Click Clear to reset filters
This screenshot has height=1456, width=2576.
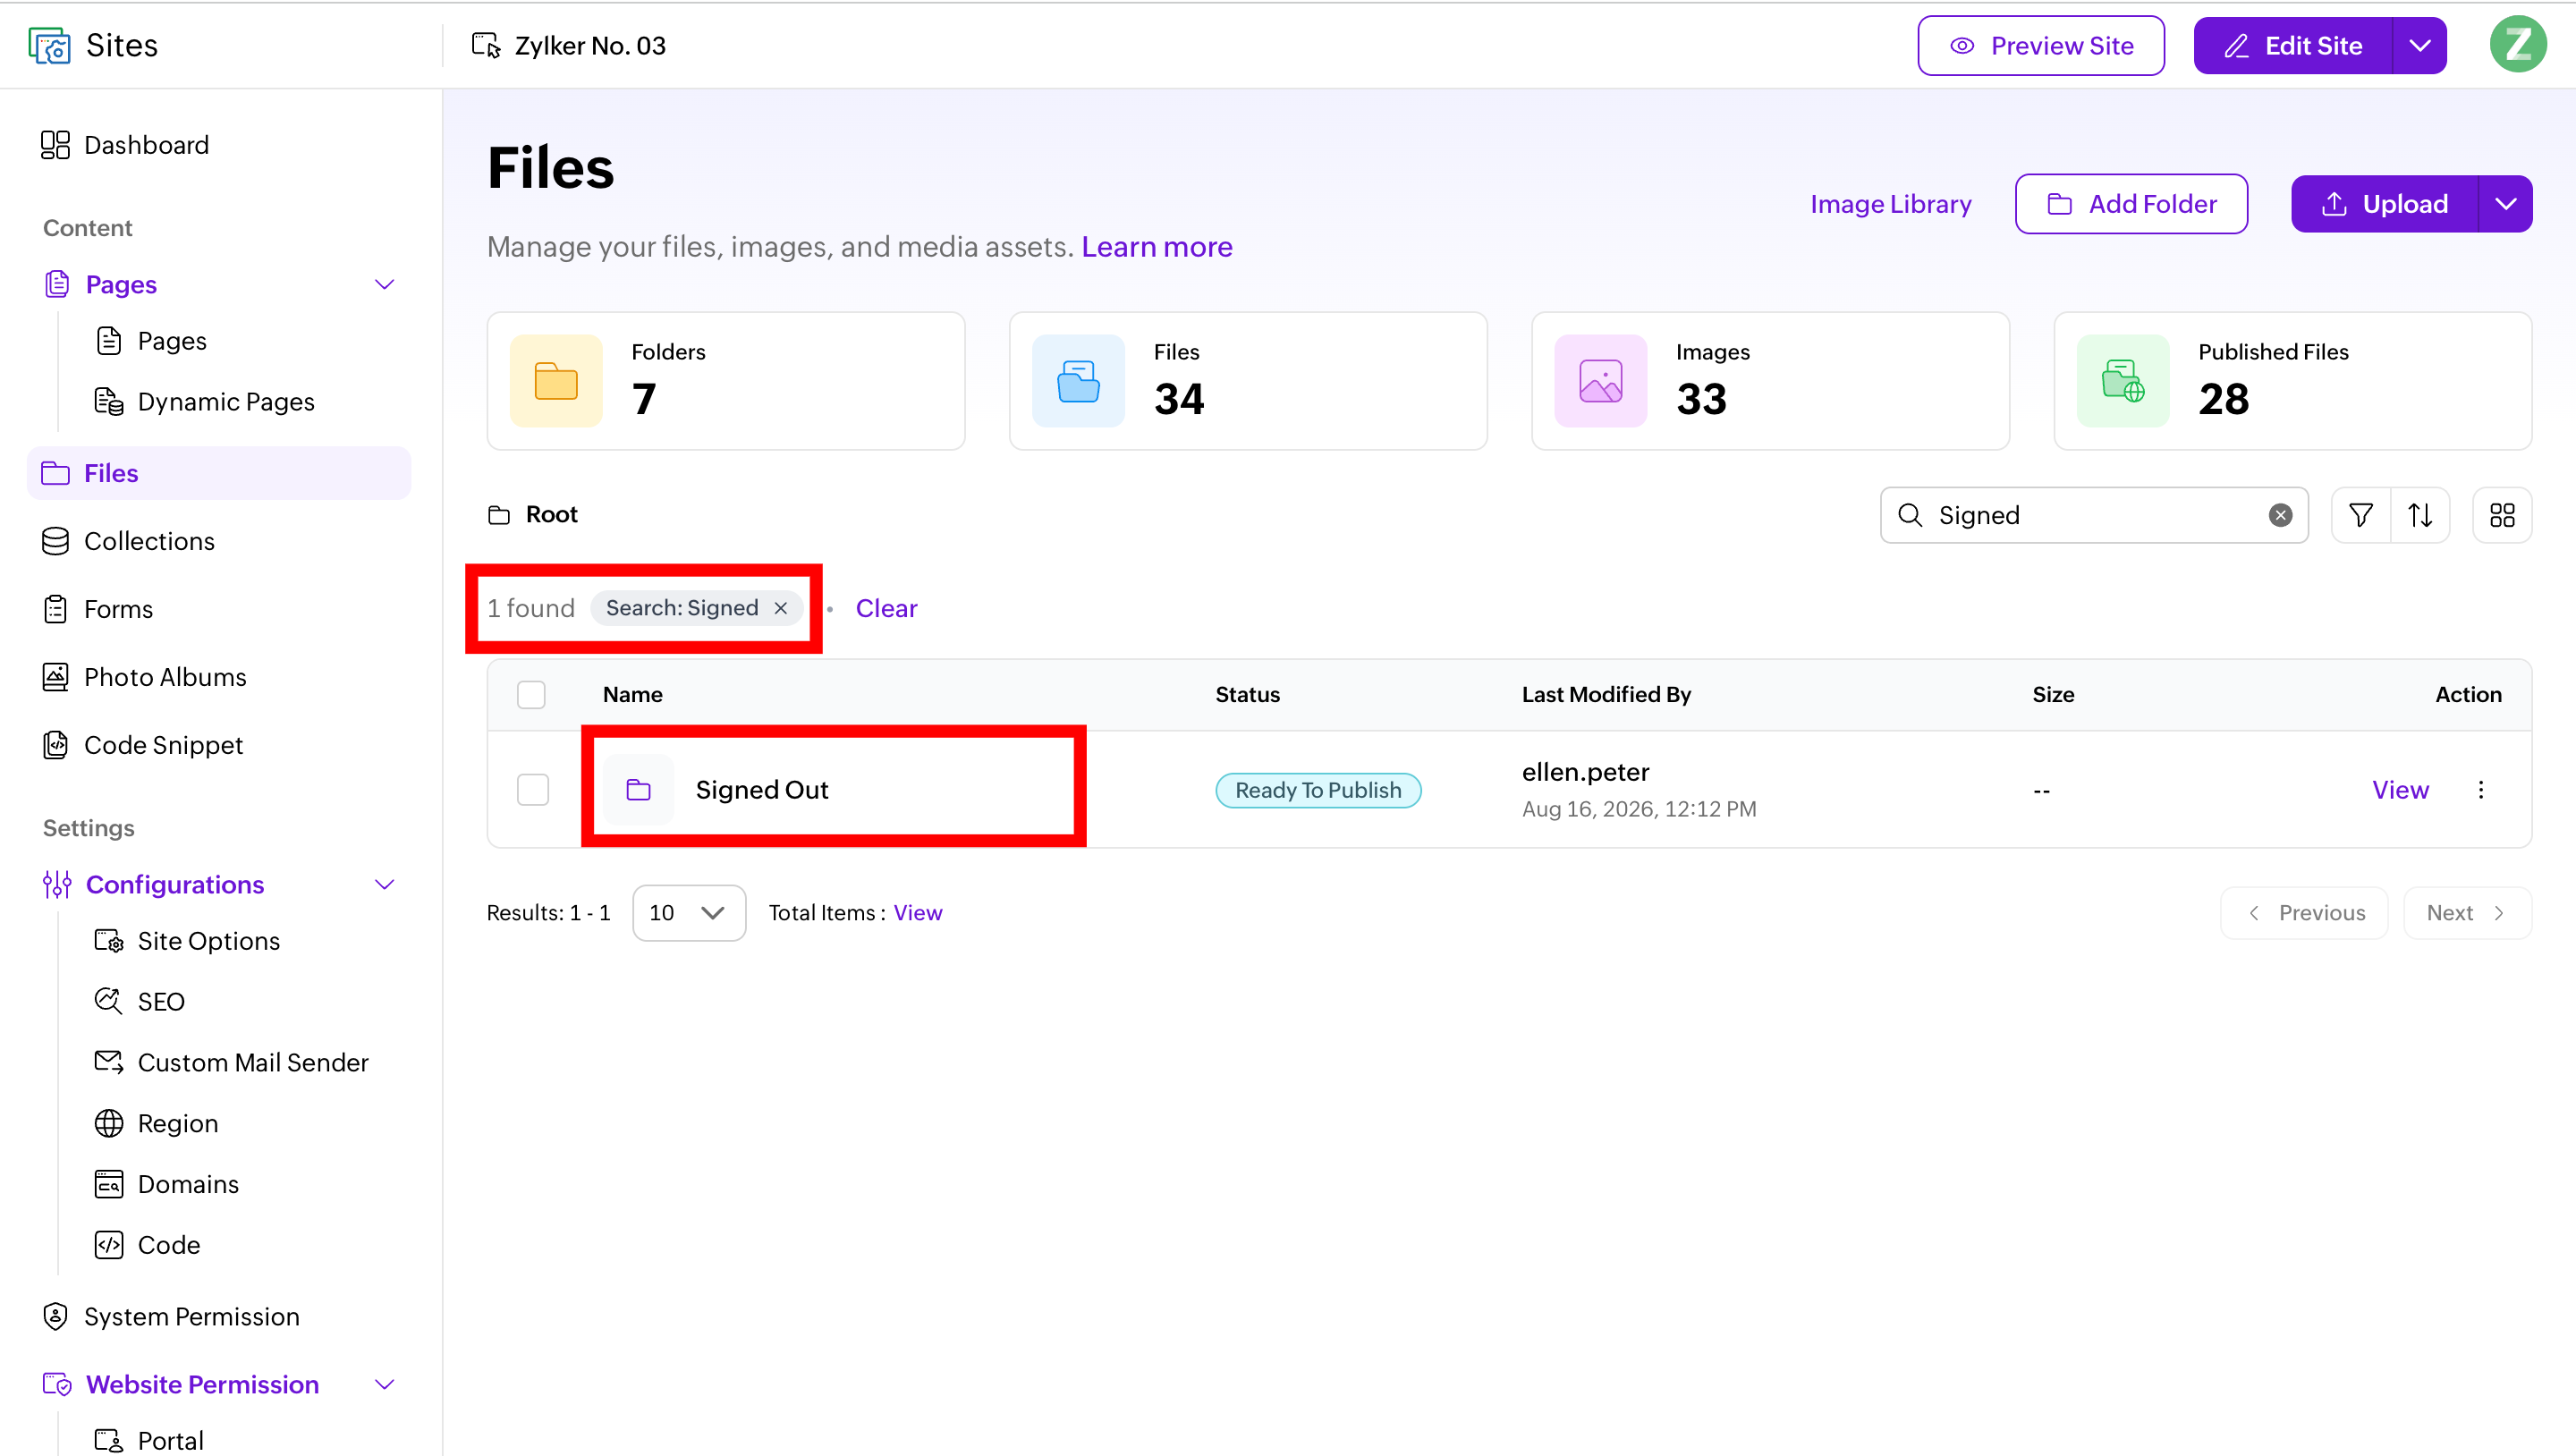click(x=886, y=608)
